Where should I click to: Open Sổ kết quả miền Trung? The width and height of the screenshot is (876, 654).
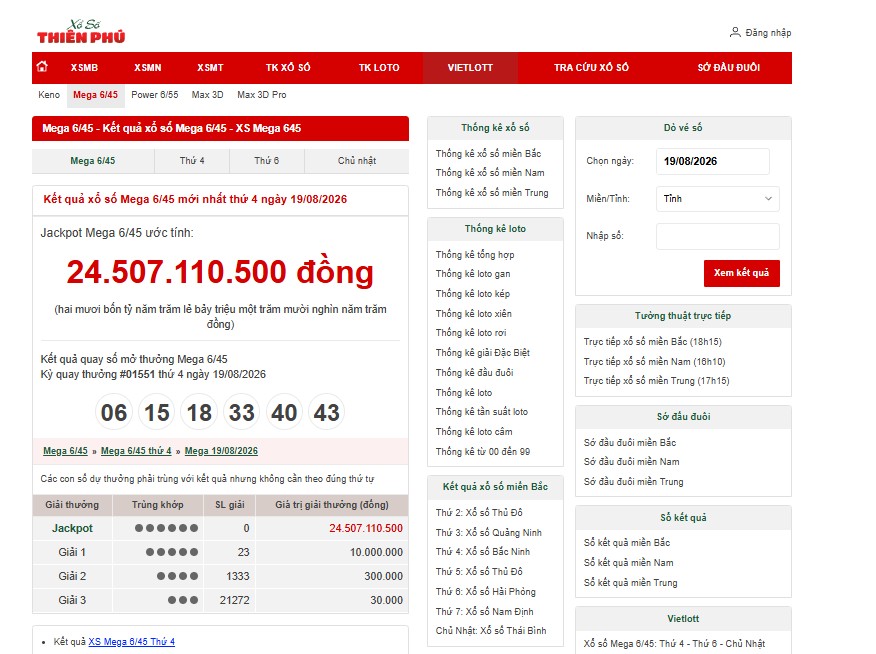(630, 583)
